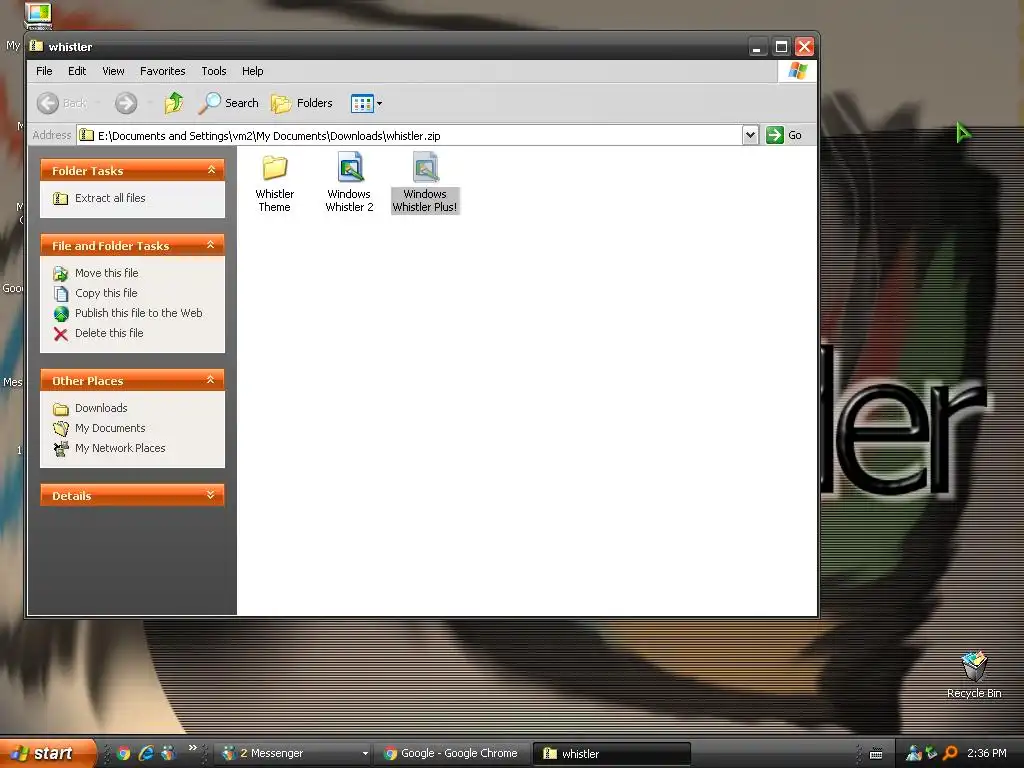Click the zip folder icon beside Extract all files
The image size is (1024, 768).
[60, 199]
